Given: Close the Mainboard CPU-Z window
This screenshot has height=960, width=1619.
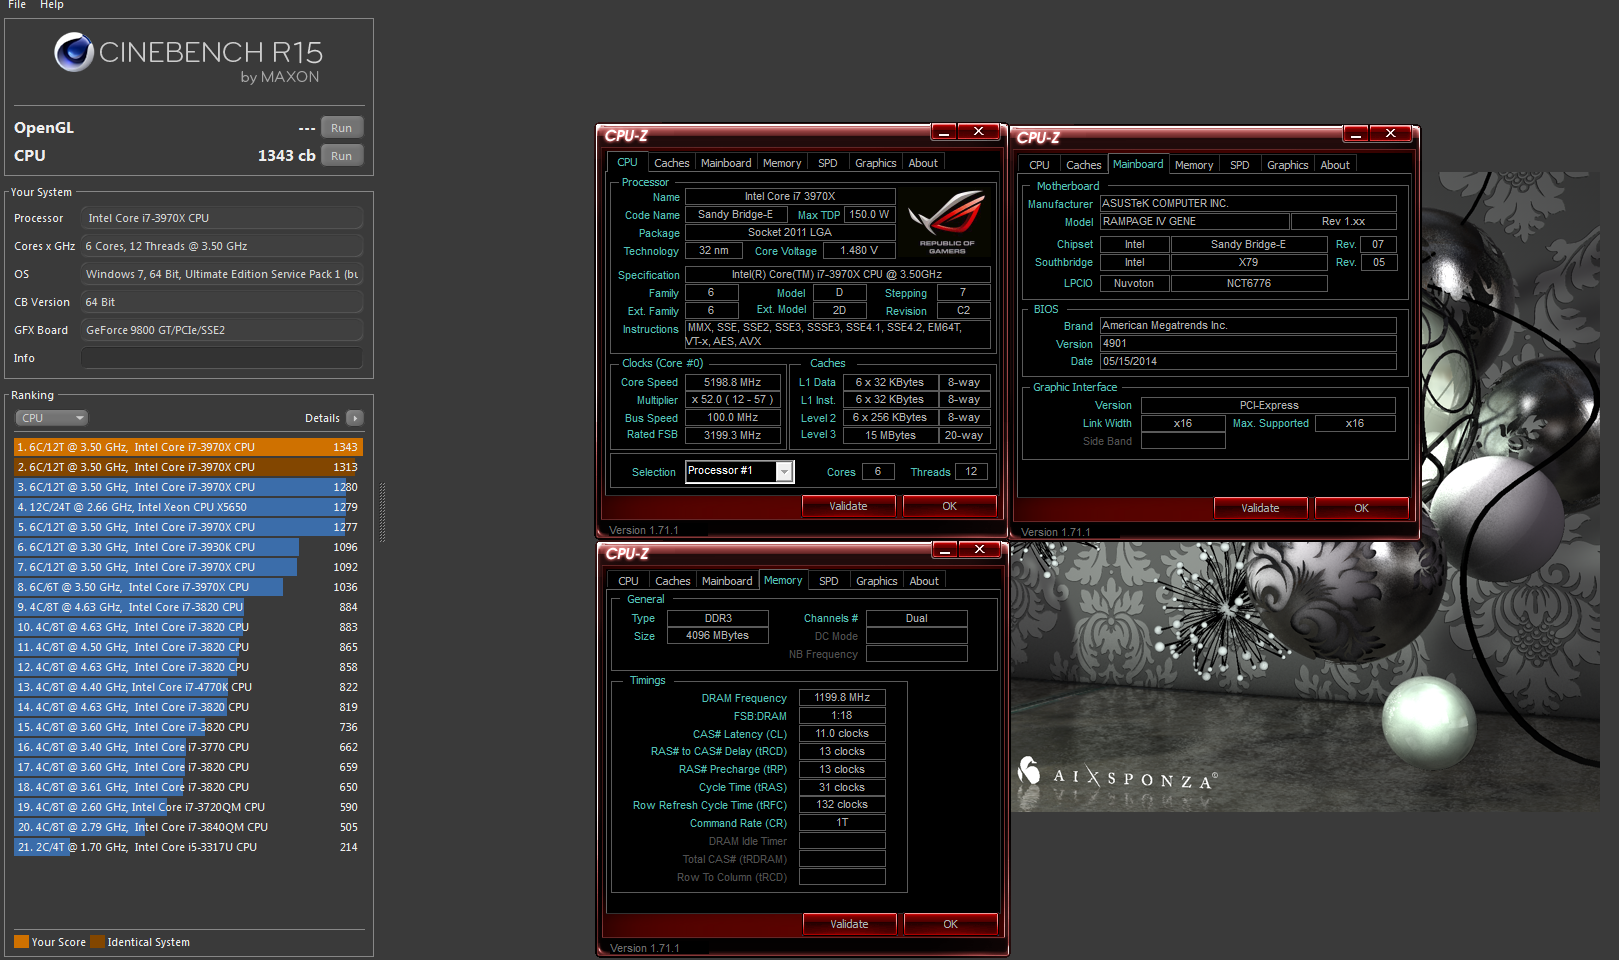Looking at the screenshot, I should [x=1391, y=134].
